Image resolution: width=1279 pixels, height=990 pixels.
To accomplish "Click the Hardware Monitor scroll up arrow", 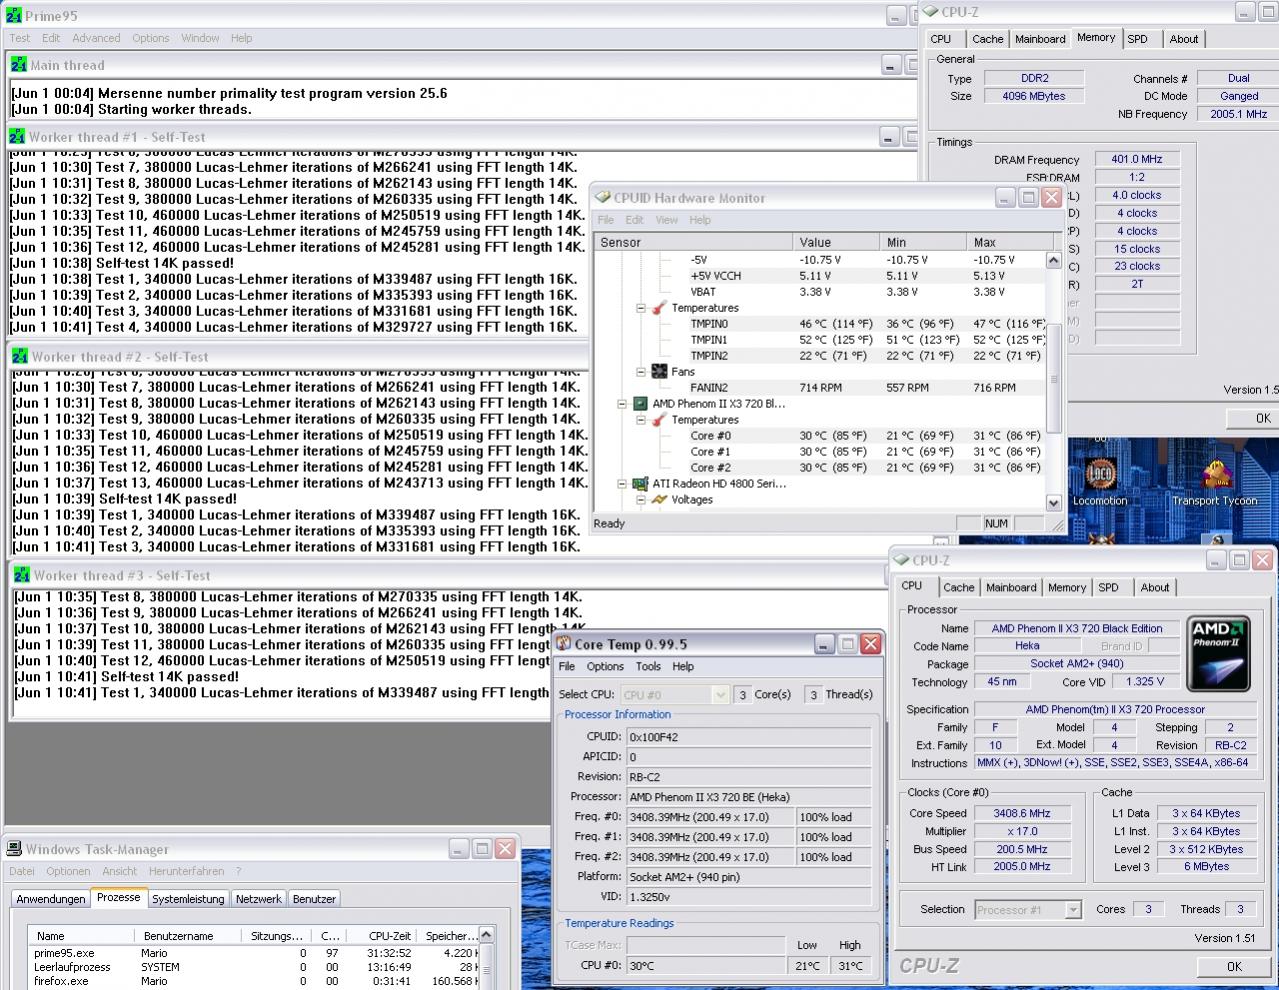I will pyautogui.click(x=1053, y=260).
